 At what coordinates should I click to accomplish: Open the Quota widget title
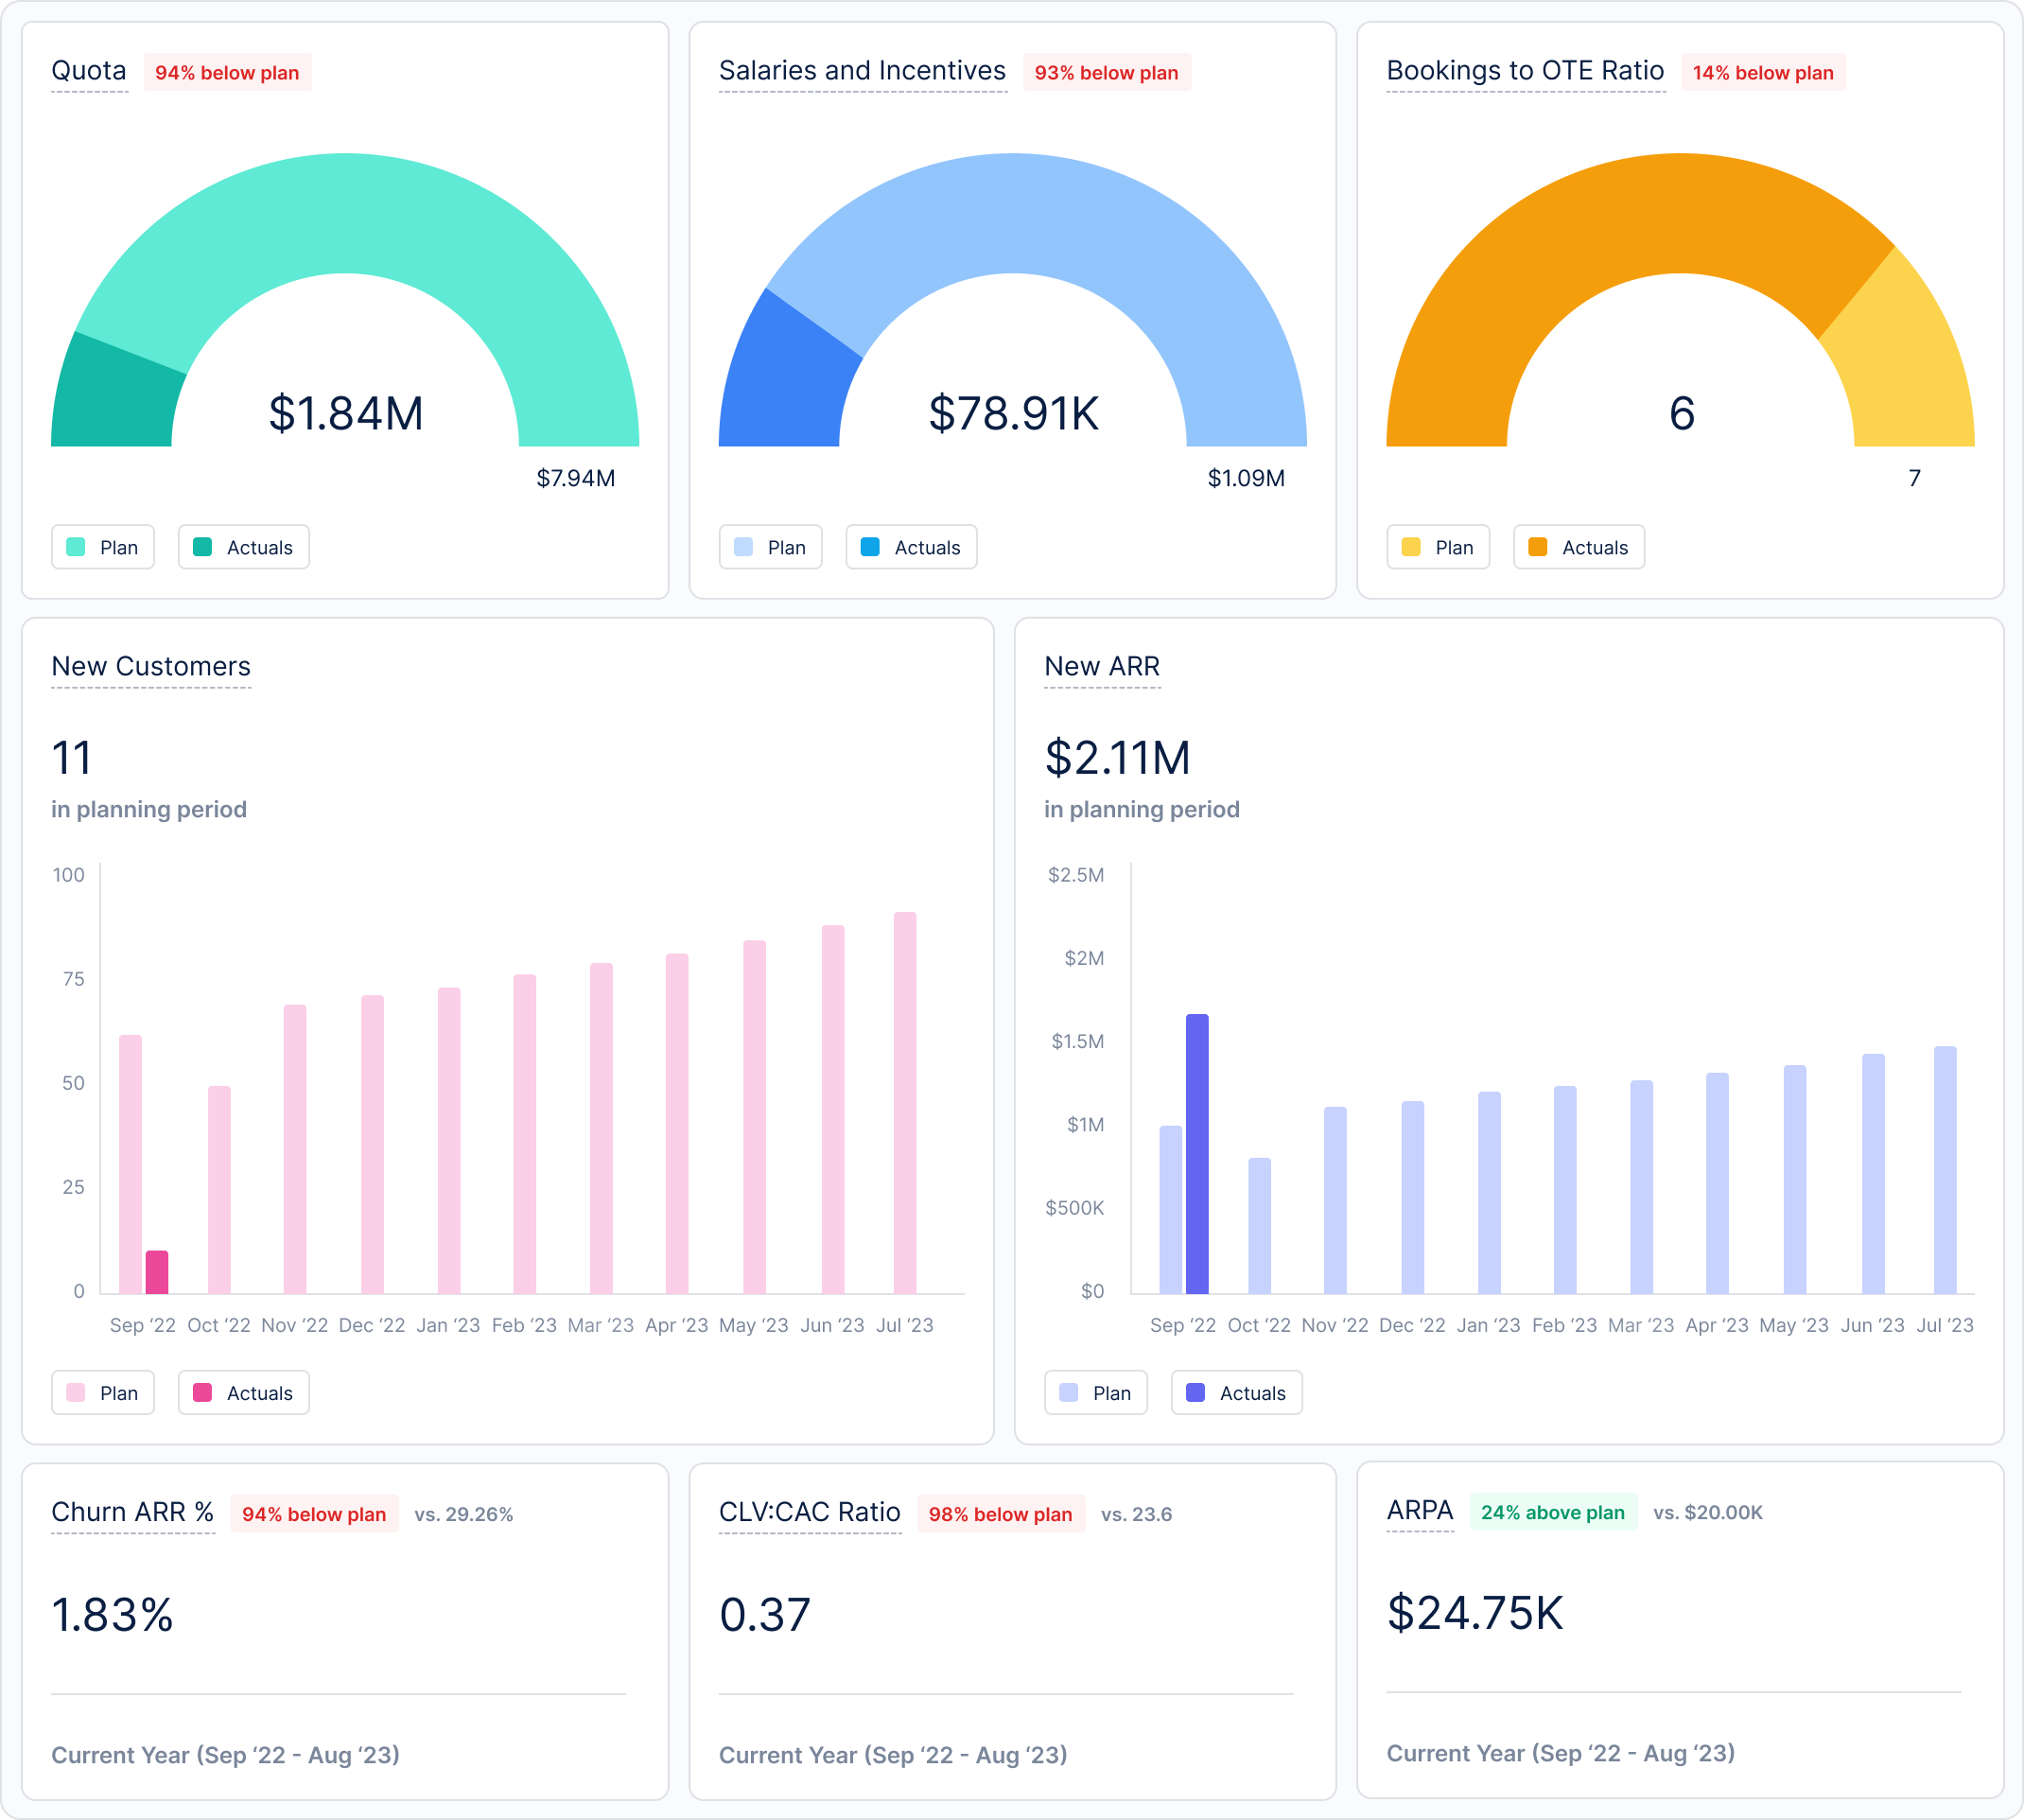pyautogui.click(x=89, y=71)
